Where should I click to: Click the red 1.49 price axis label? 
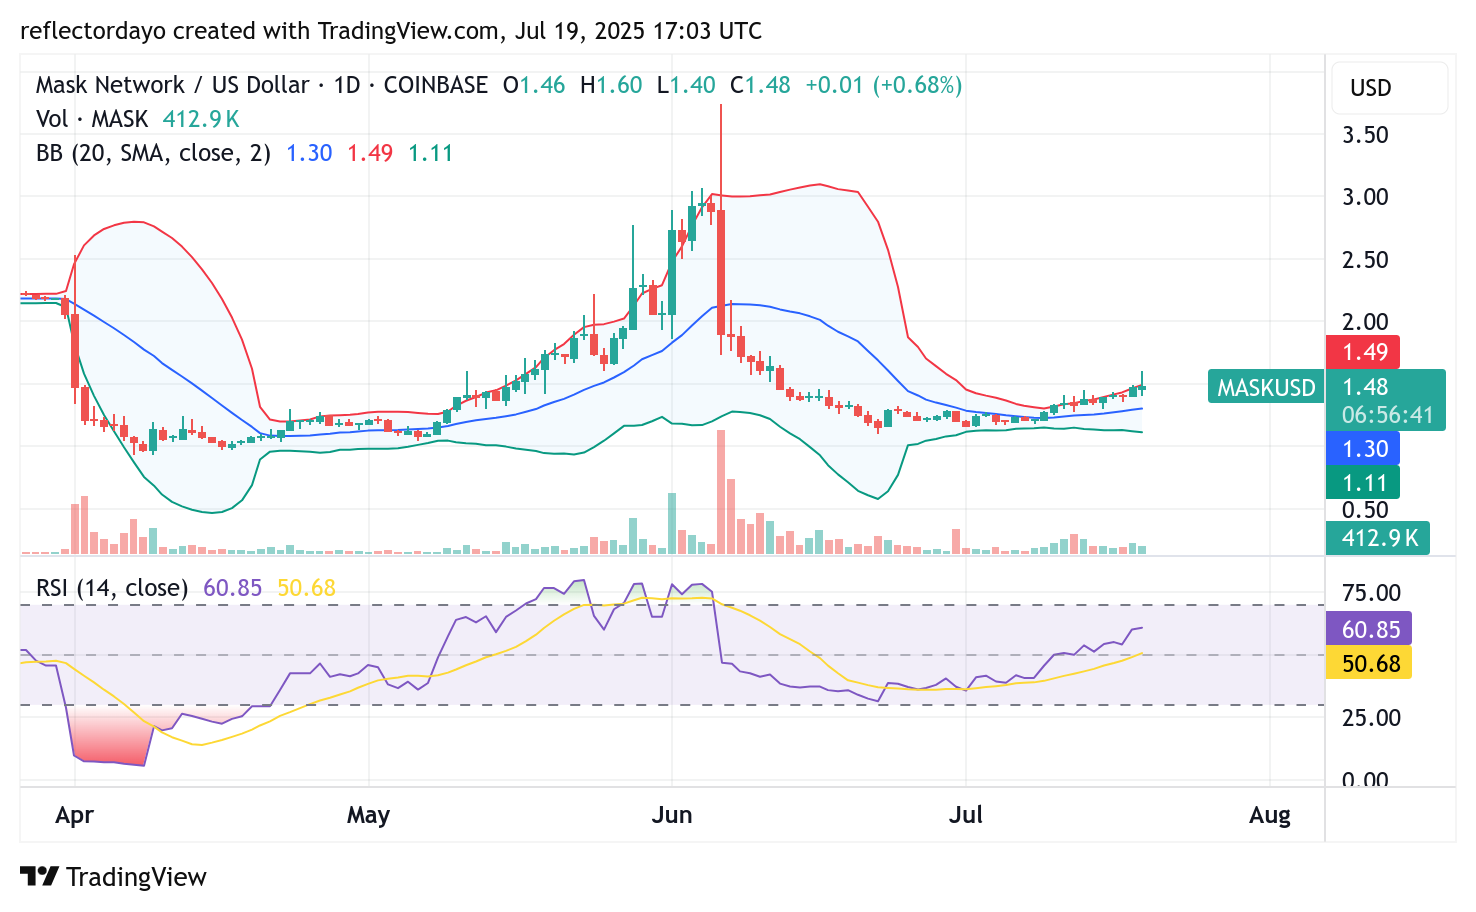(x=1363, y=352)
